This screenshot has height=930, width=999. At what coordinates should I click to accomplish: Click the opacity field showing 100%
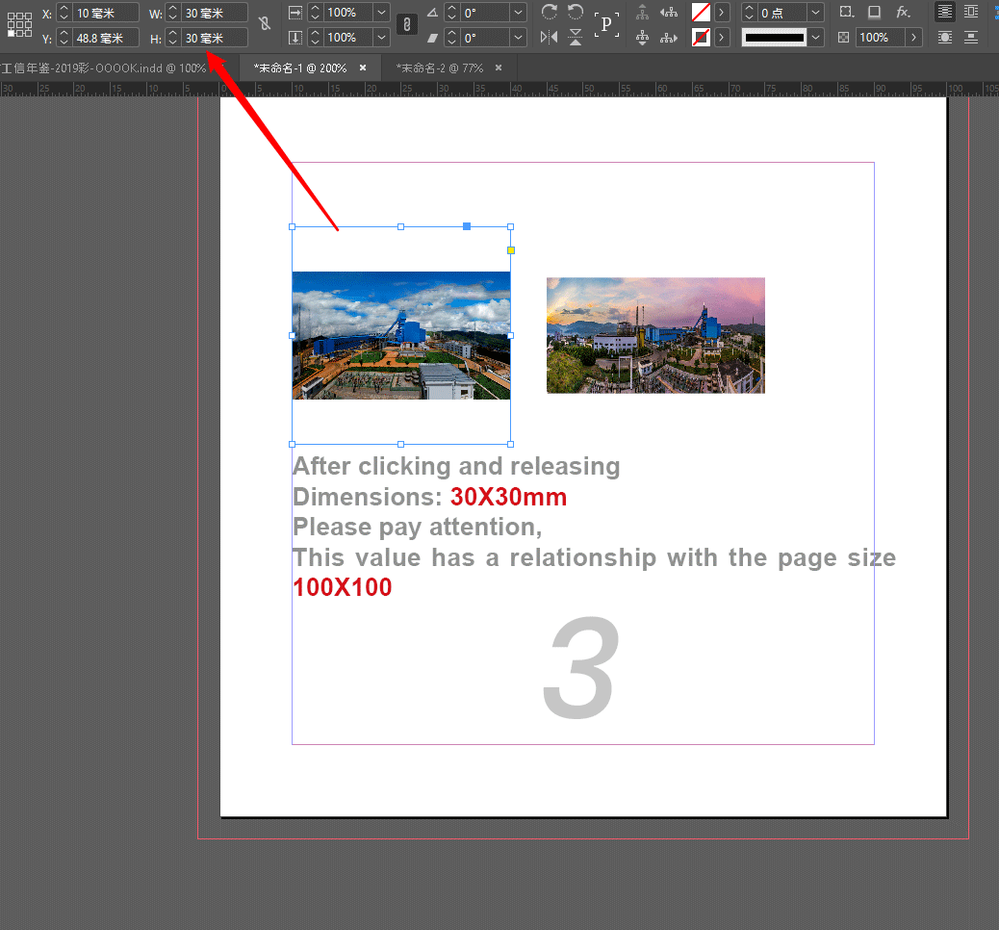[880, 38]
